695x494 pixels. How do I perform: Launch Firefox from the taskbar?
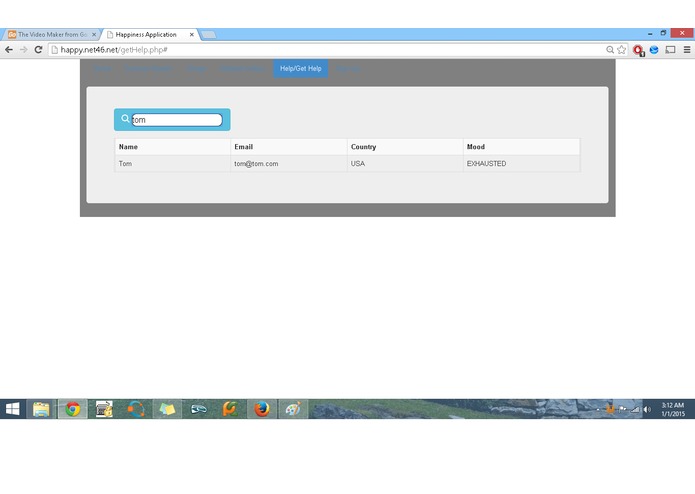click(262, 409)
